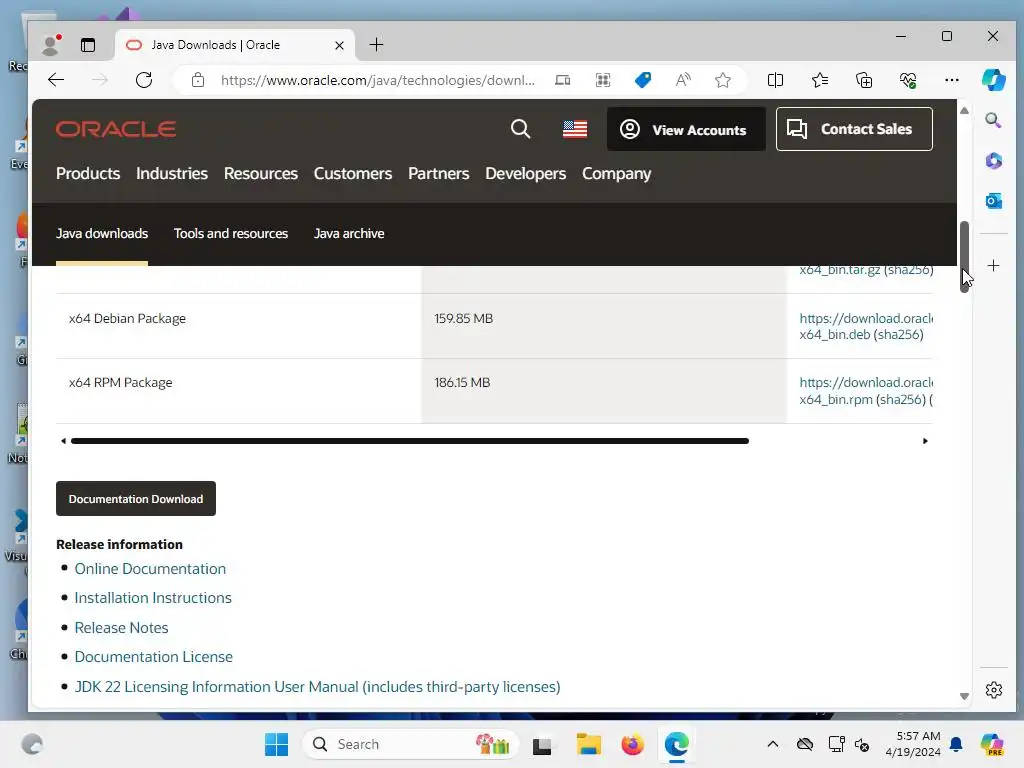Screen dimensions: 1024x768
Task: Select the 186.15 MB size cell
Action: [604, 391]
